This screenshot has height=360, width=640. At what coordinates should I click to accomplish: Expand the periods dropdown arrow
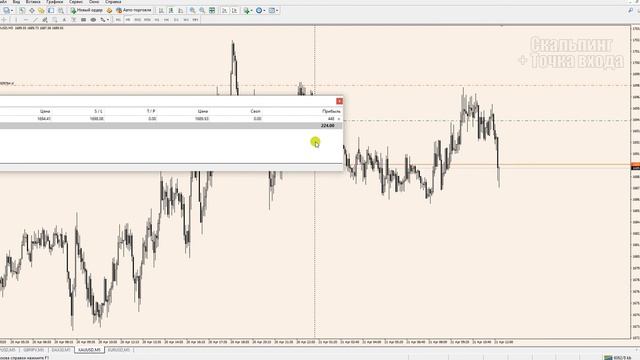pyautogui.click(x=264, y=11)
